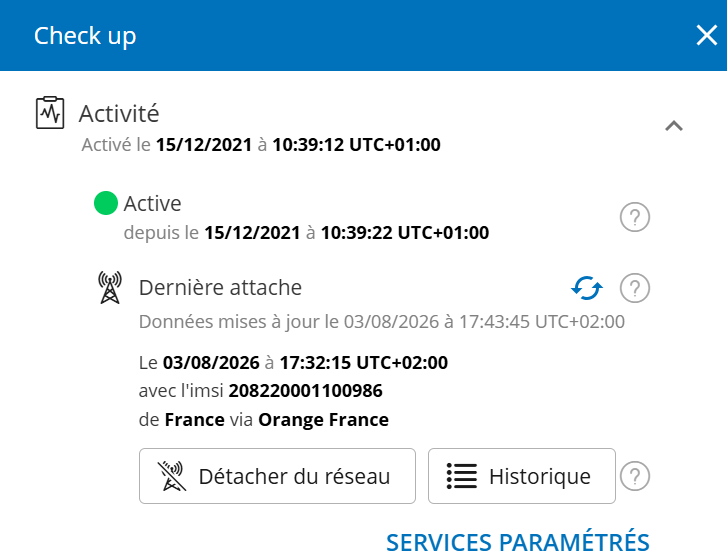727x560 pixels.
Task: Open the SERVICES PARAMÉTRÉS link
Action: click(518, 542)
